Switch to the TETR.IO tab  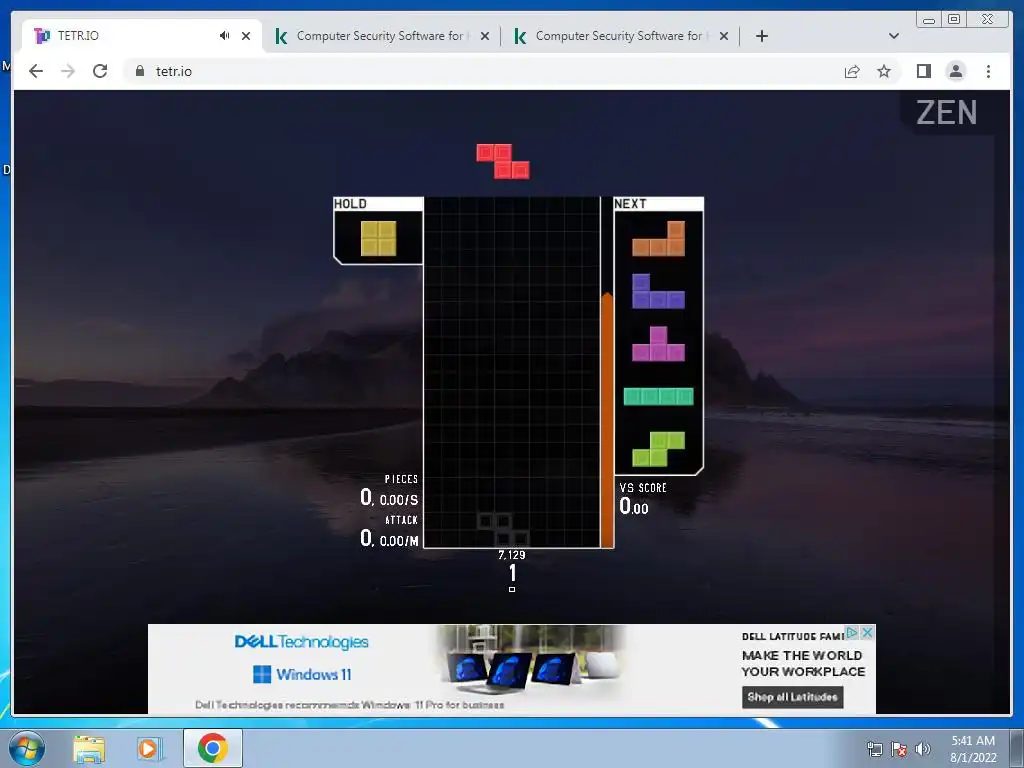click(140, 36)
